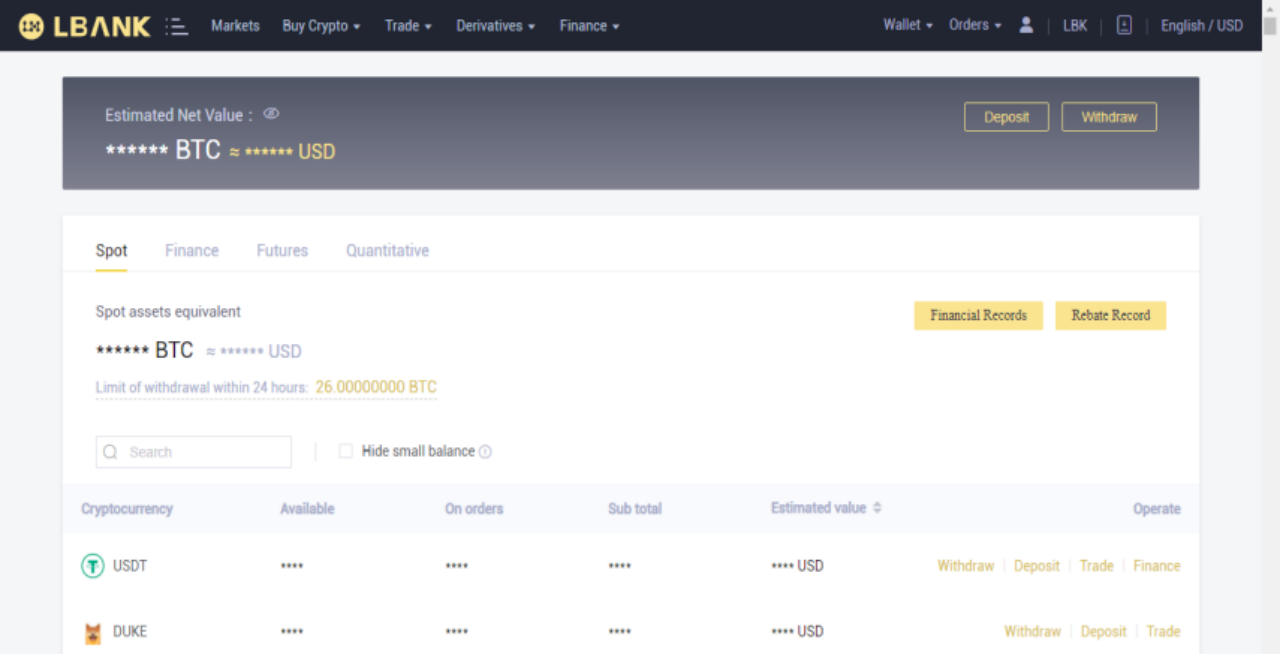Click the On orders column header
Image resolution: width=1280 pixels, height=654 pixels.
pyautogui.click(x=474, y=509)
